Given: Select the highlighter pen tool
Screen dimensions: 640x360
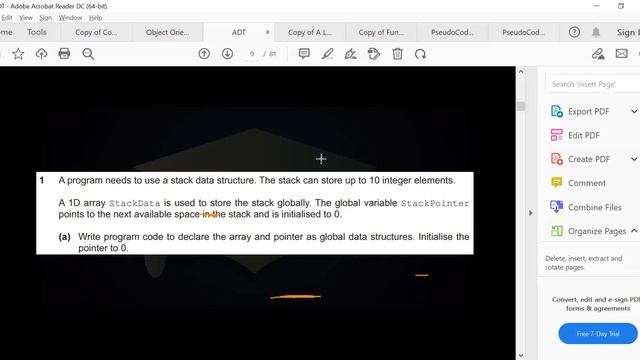Looking at the screenshot, I should (x=327, y=54).
